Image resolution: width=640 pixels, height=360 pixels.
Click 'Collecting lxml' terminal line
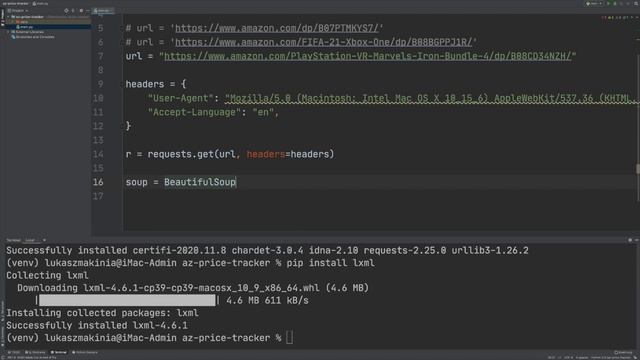click(47, 276)
